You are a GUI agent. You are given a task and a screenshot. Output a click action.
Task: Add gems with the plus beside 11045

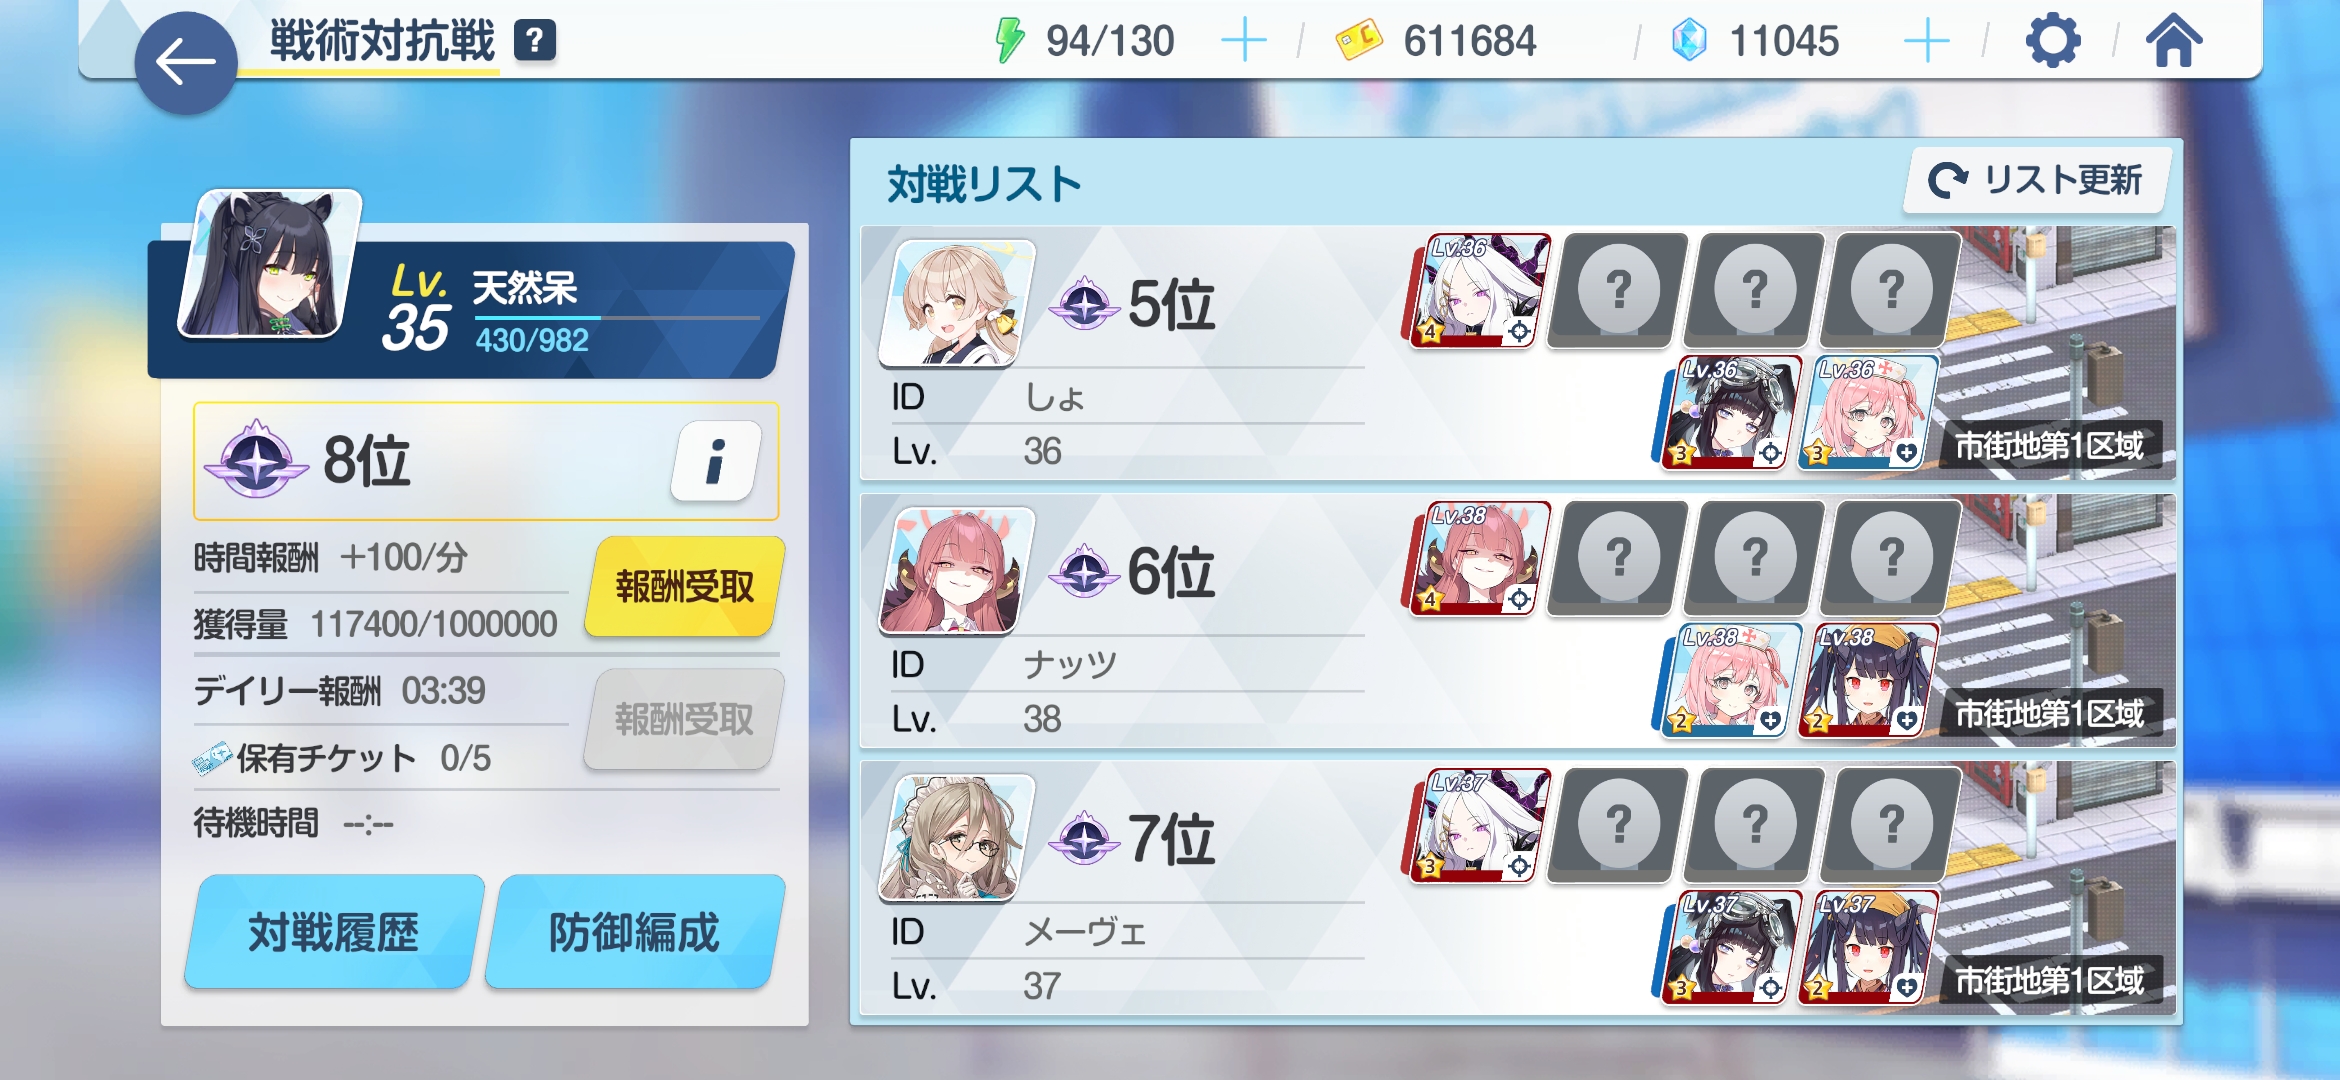[x=1926, y=41]
